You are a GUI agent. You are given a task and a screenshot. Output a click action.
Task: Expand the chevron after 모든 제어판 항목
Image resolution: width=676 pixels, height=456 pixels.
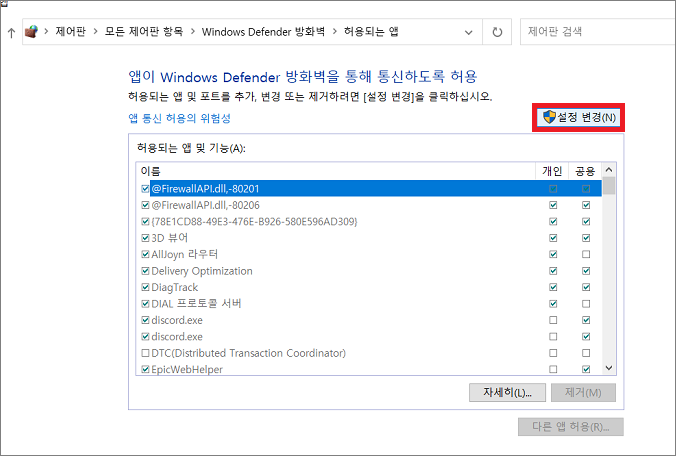[192, 31]
